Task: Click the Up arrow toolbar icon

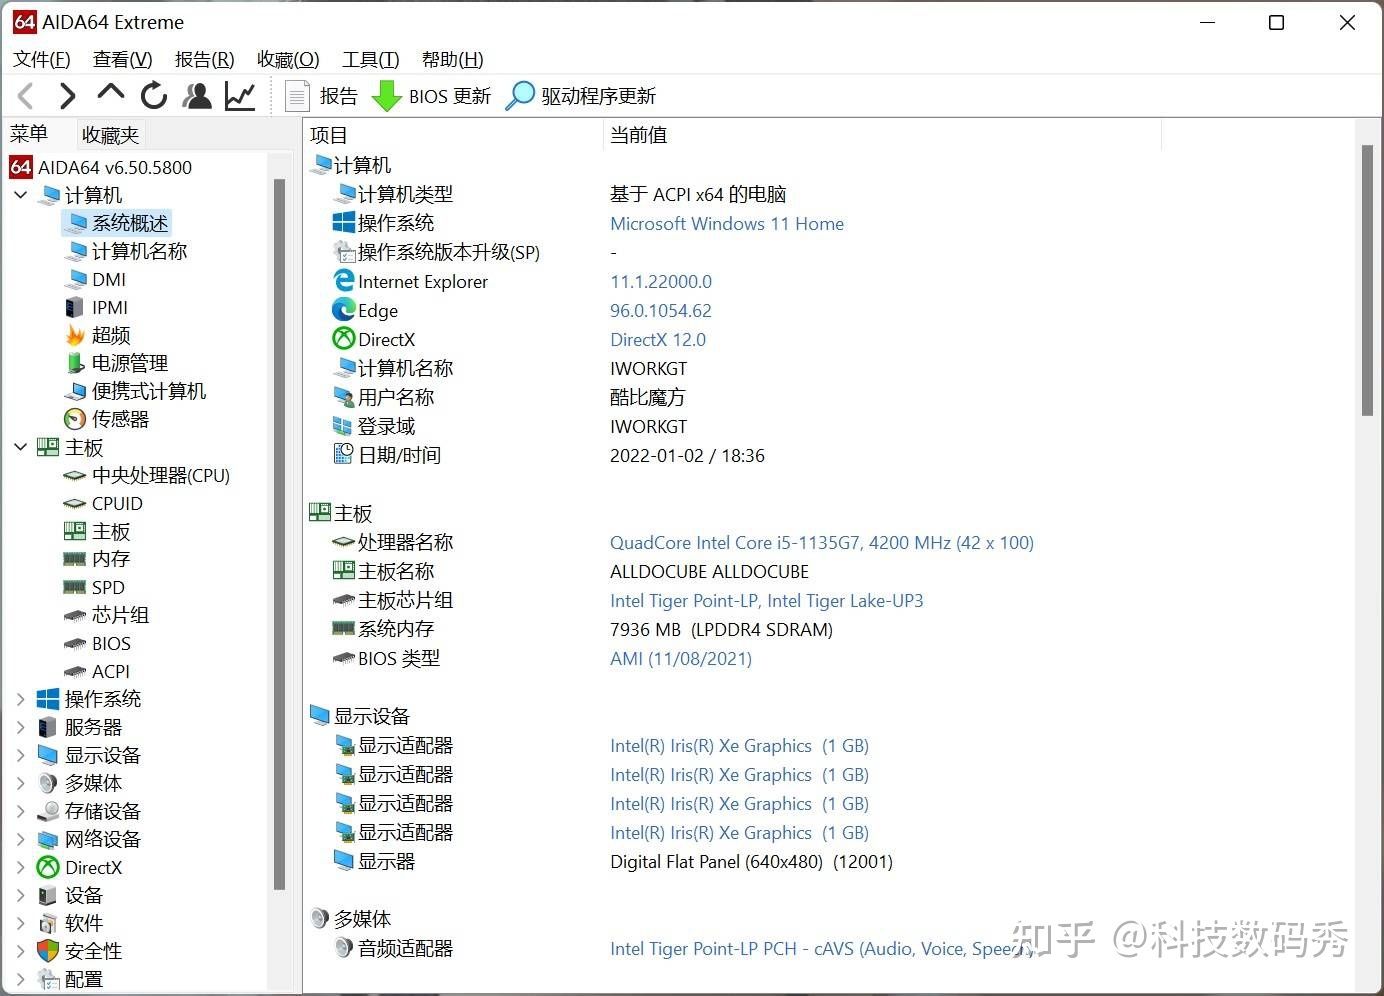Action: pos(110,94)
